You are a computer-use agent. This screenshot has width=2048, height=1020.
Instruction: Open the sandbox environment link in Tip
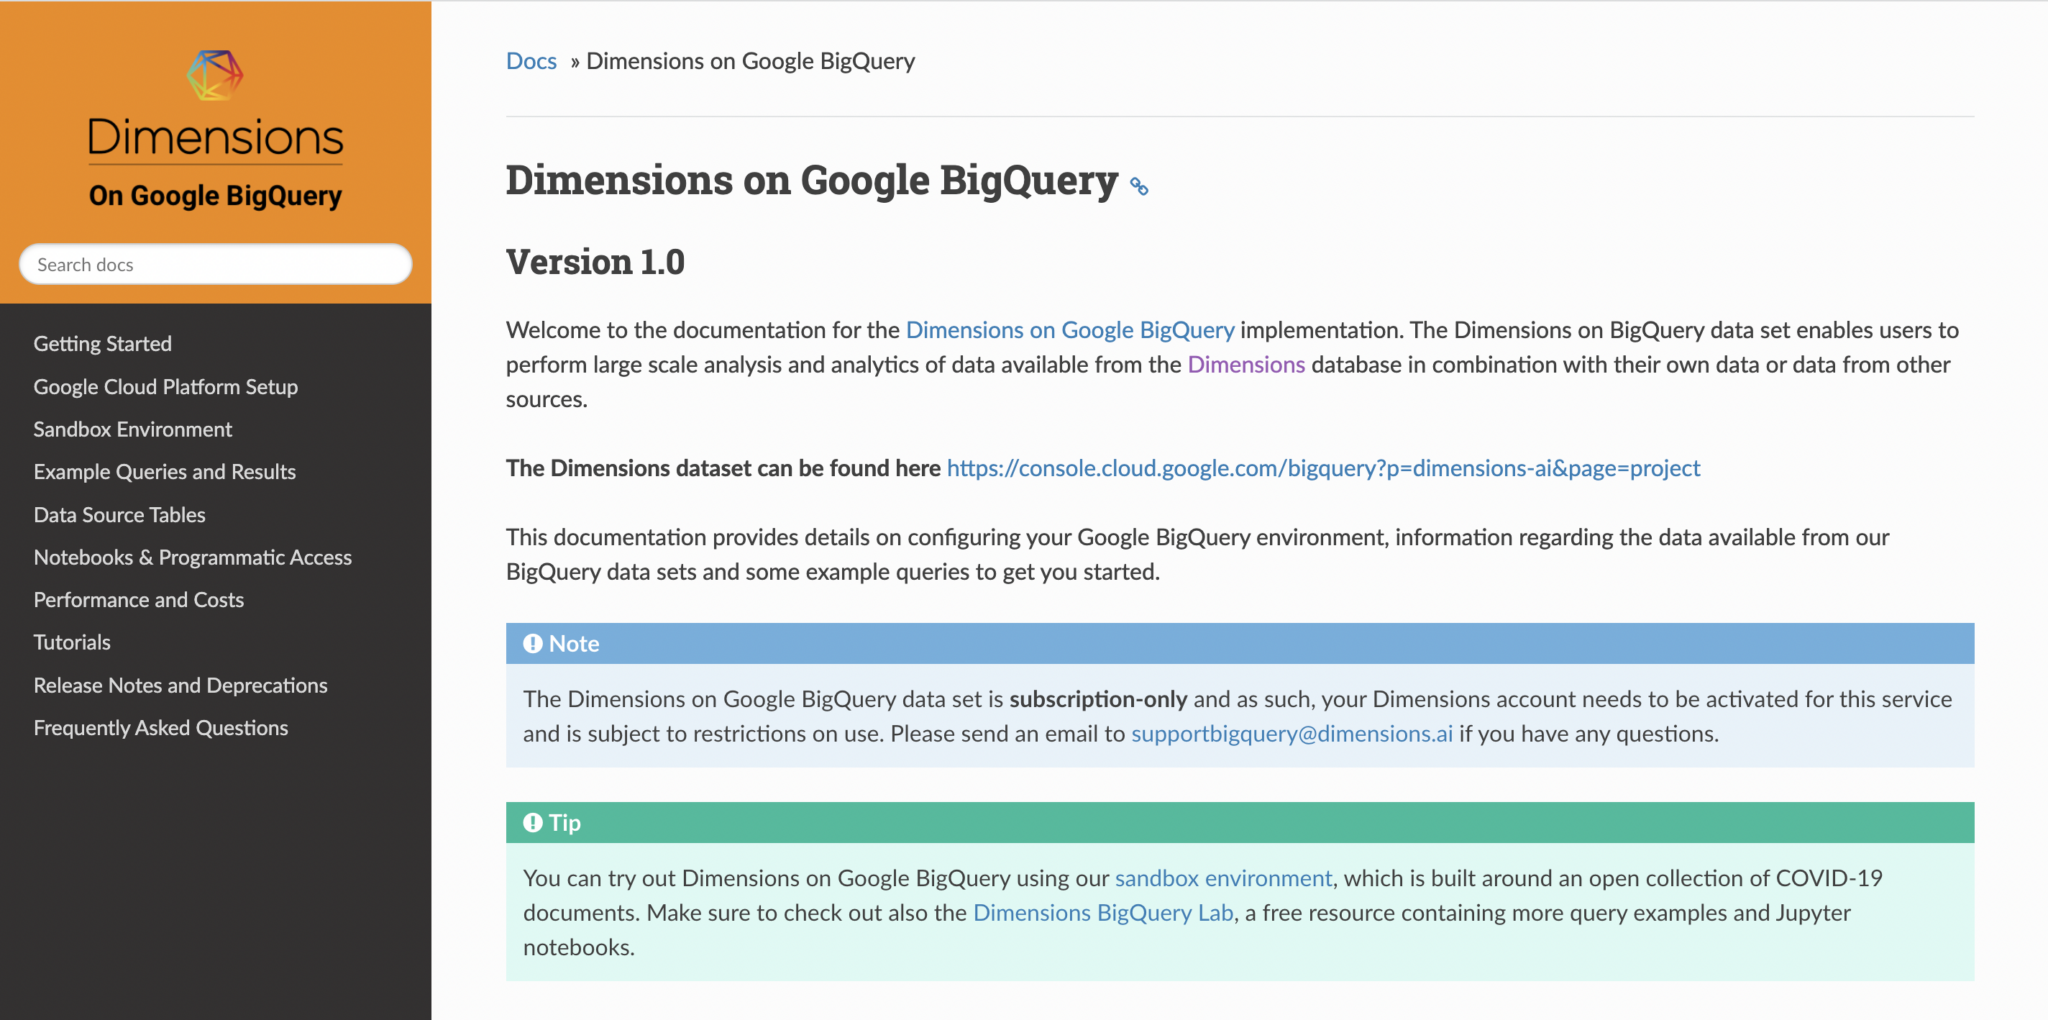coord(1223,878)
